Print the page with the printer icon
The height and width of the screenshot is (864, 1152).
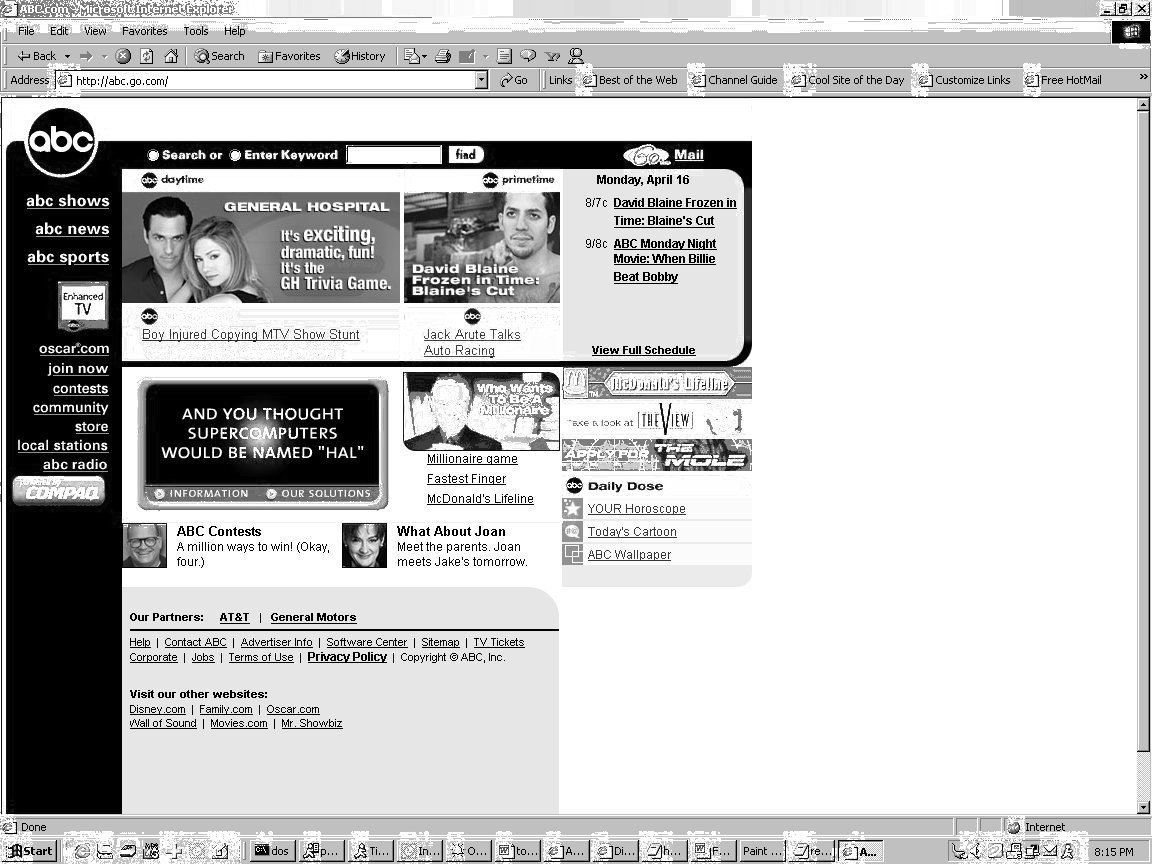point(443,56)
